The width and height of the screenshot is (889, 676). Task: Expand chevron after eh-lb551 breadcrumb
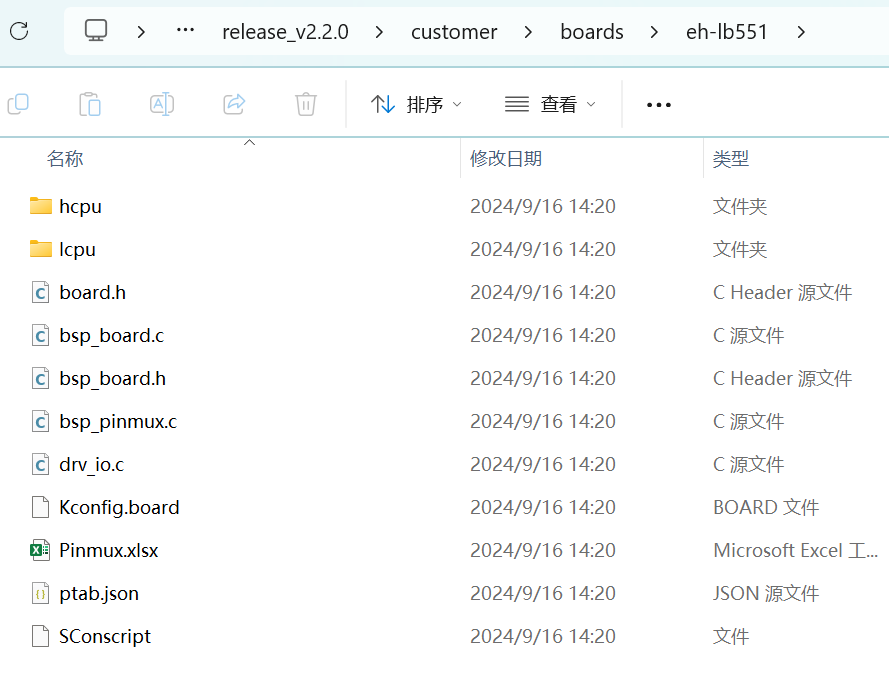pos(801,32)
